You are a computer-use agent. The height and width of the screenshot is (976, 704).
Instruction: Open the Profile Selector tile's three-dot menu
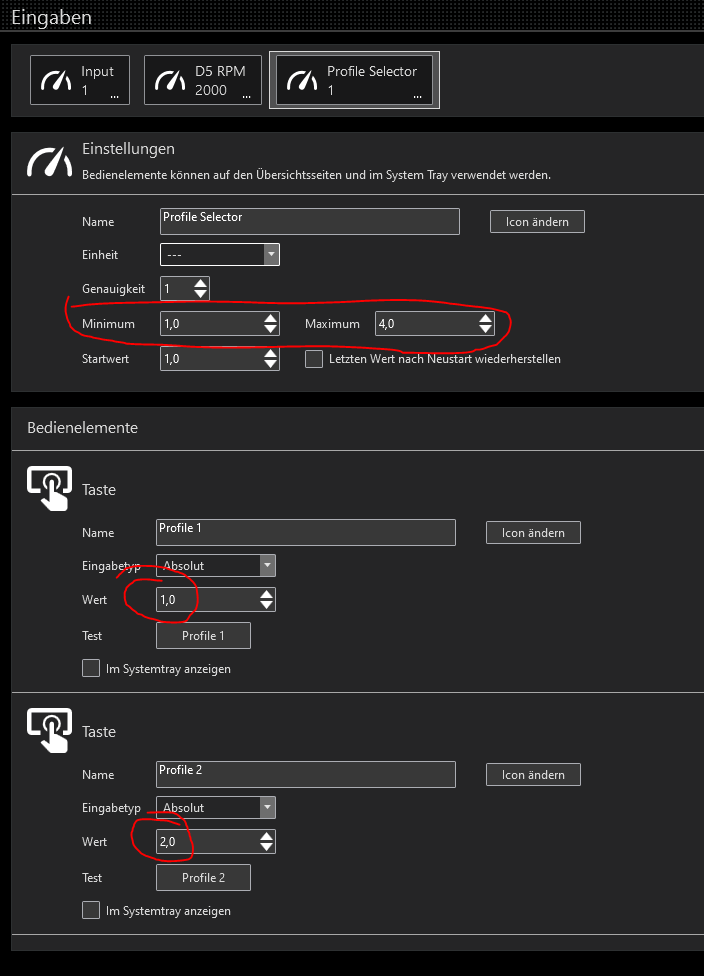[x=417, y=97]
